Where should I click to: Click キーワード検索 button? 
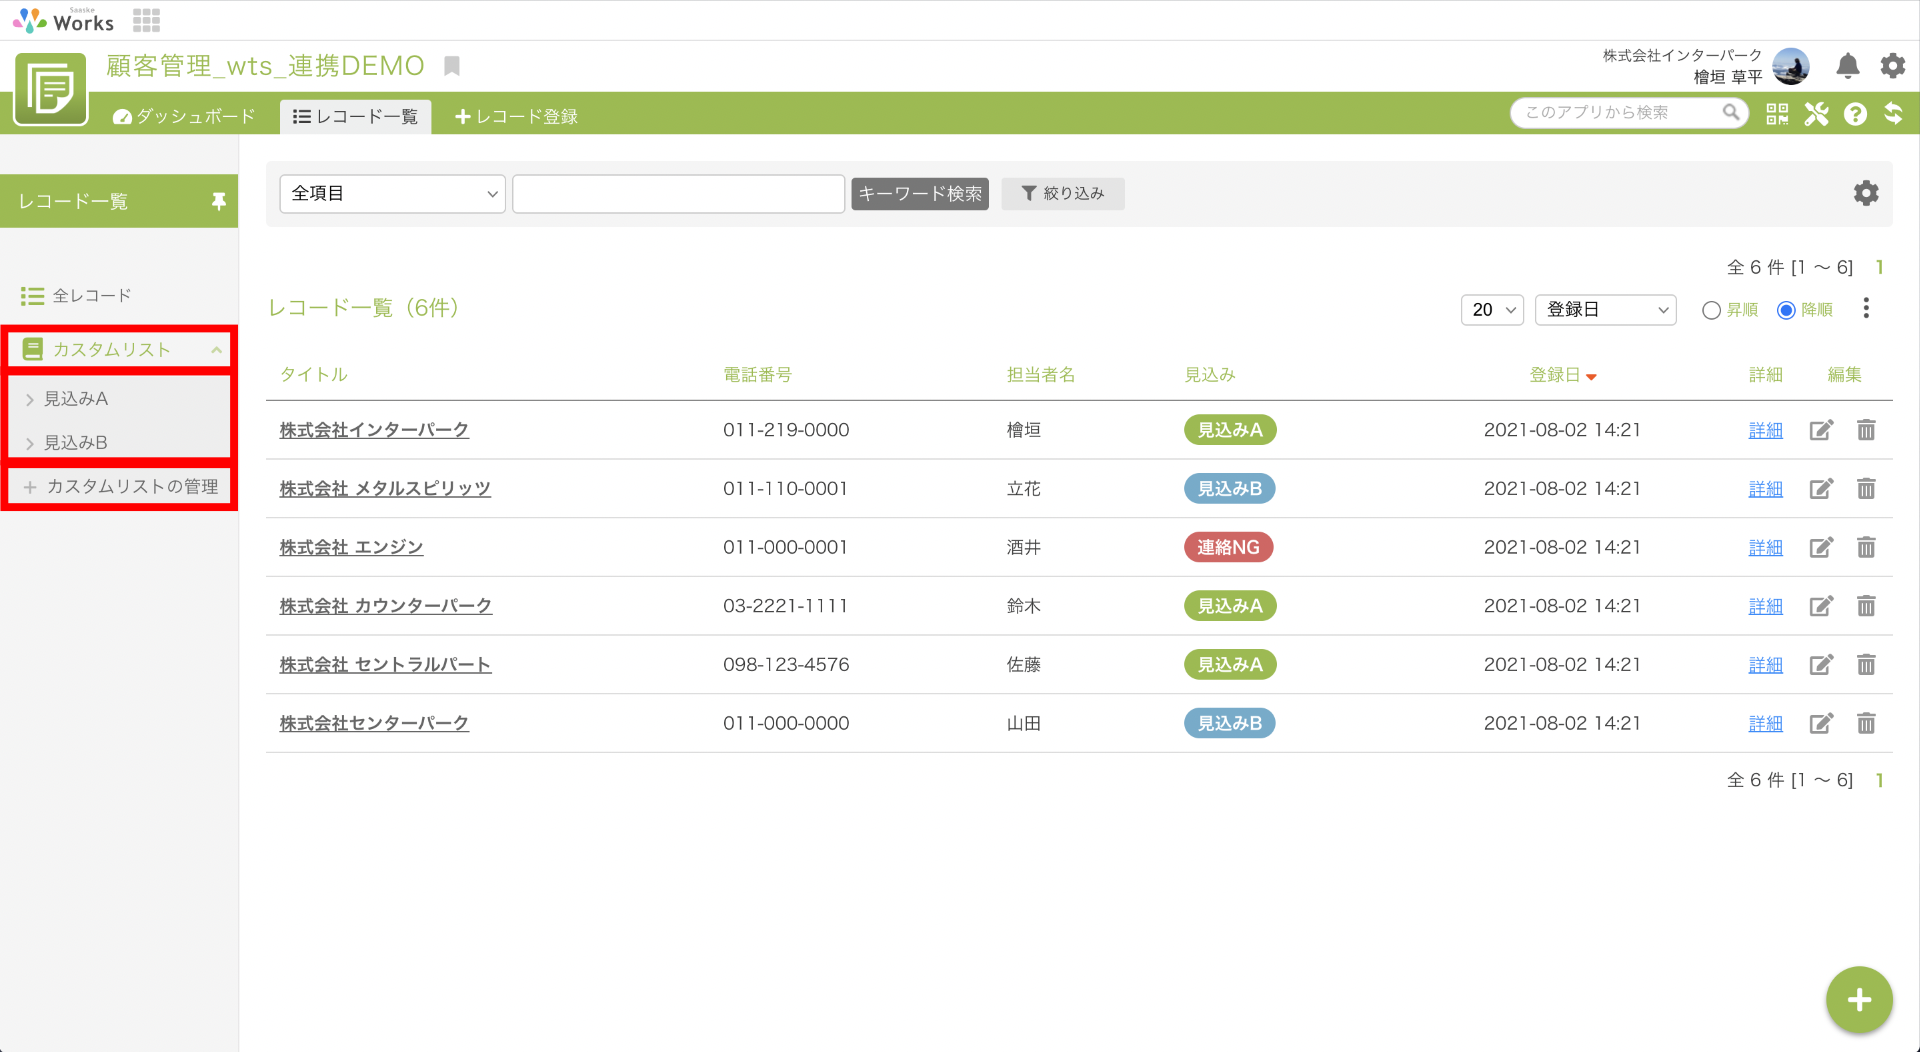coord(920,194)
